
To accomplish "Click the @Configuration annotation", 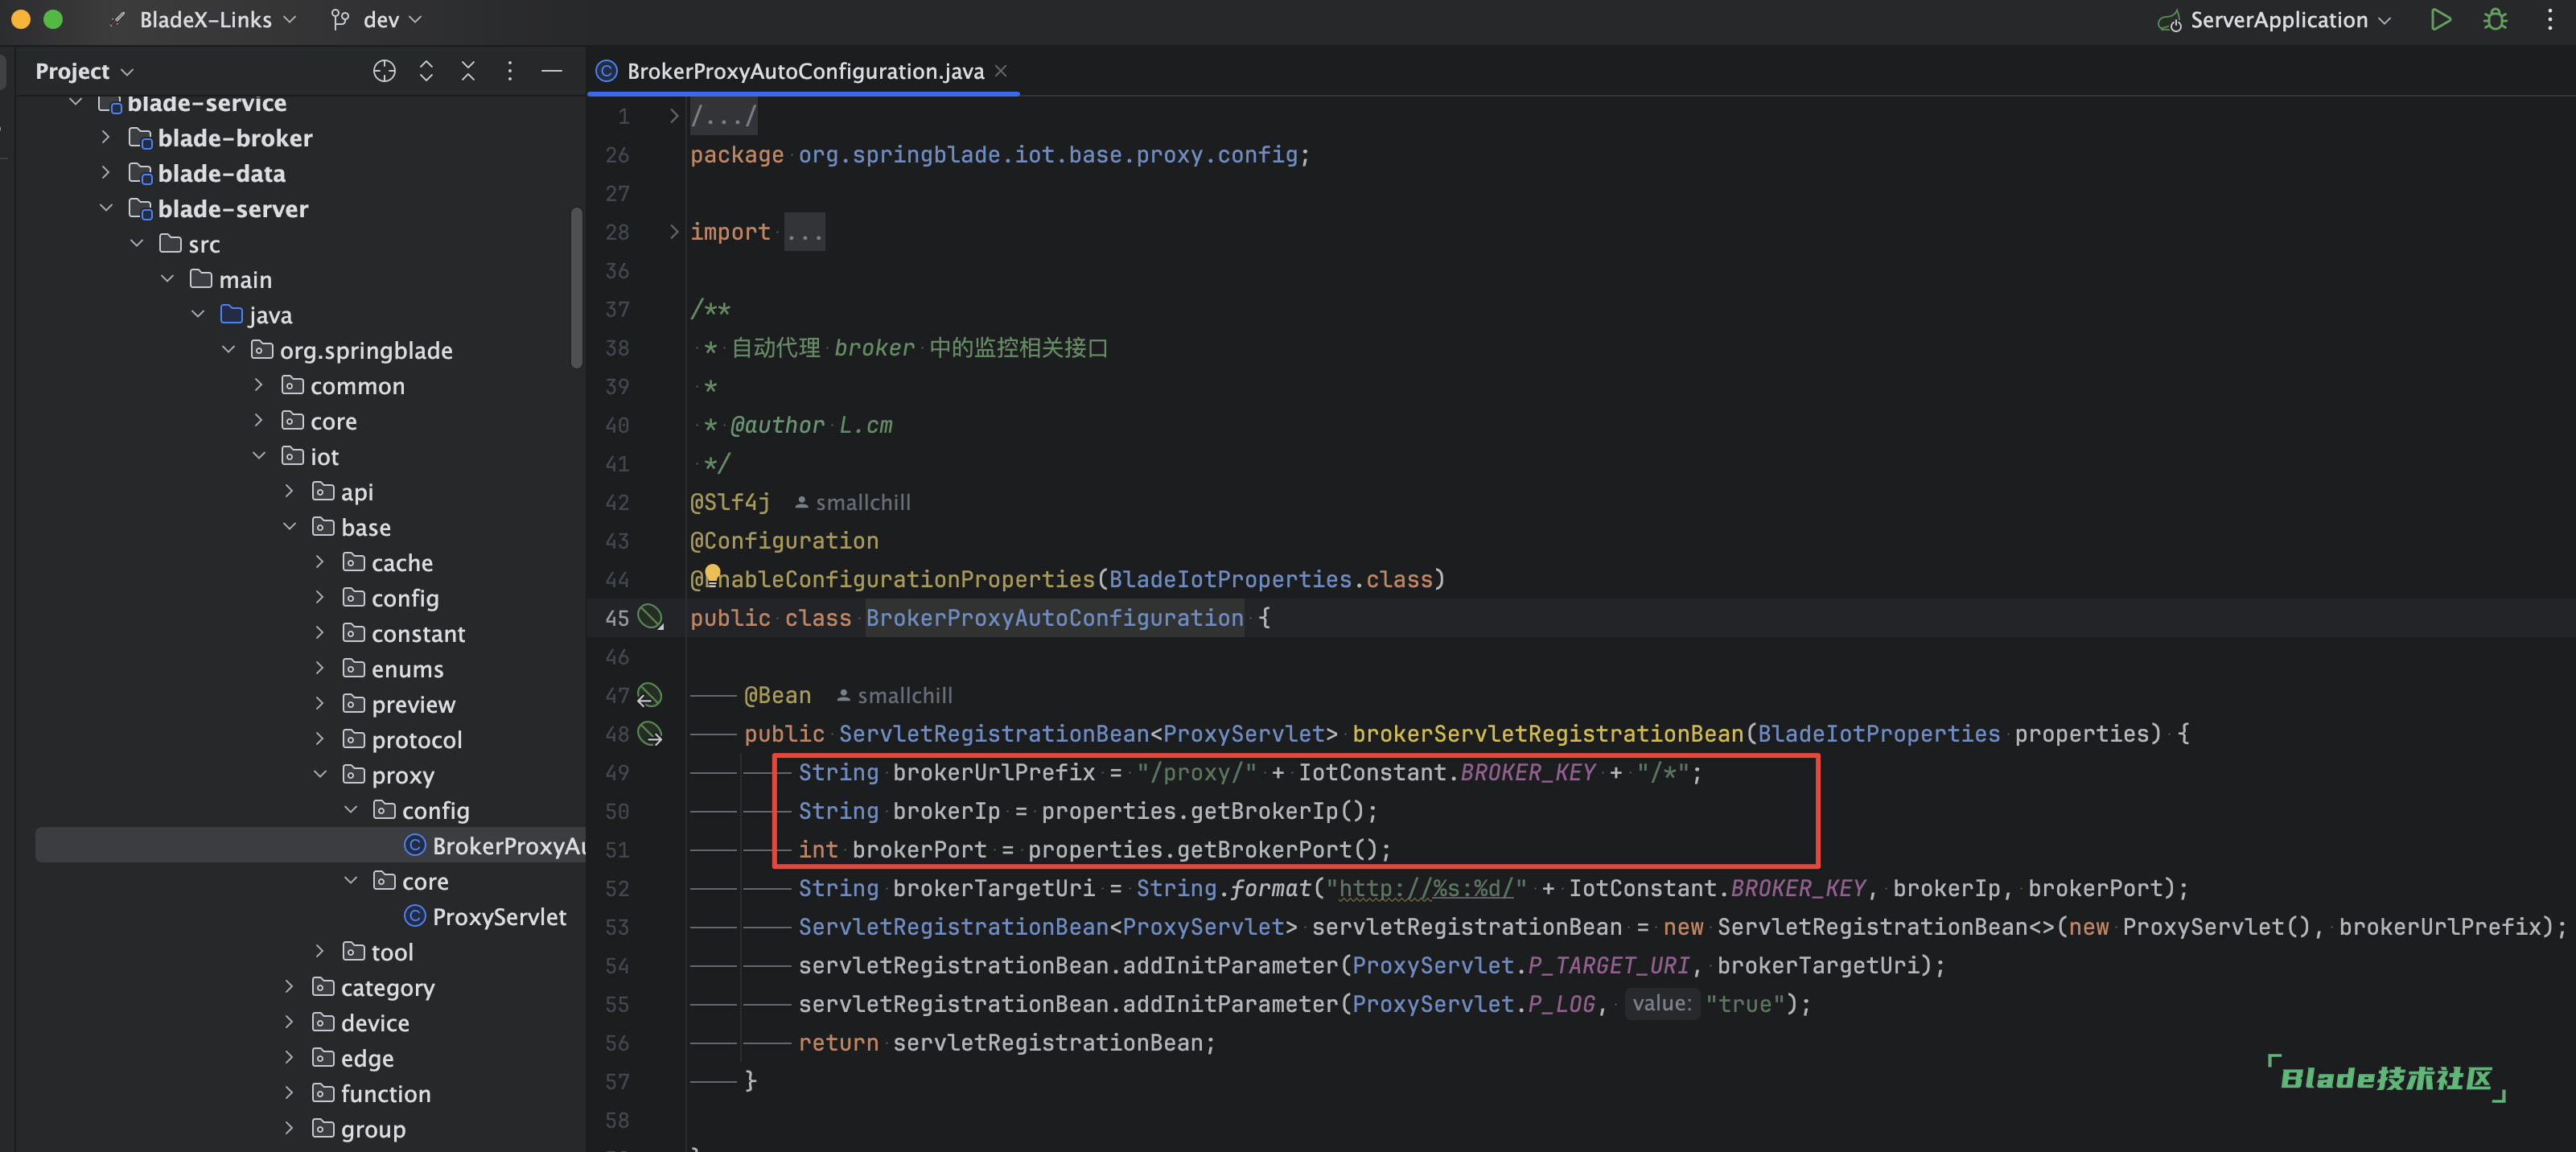I will [x=784, y=540].
